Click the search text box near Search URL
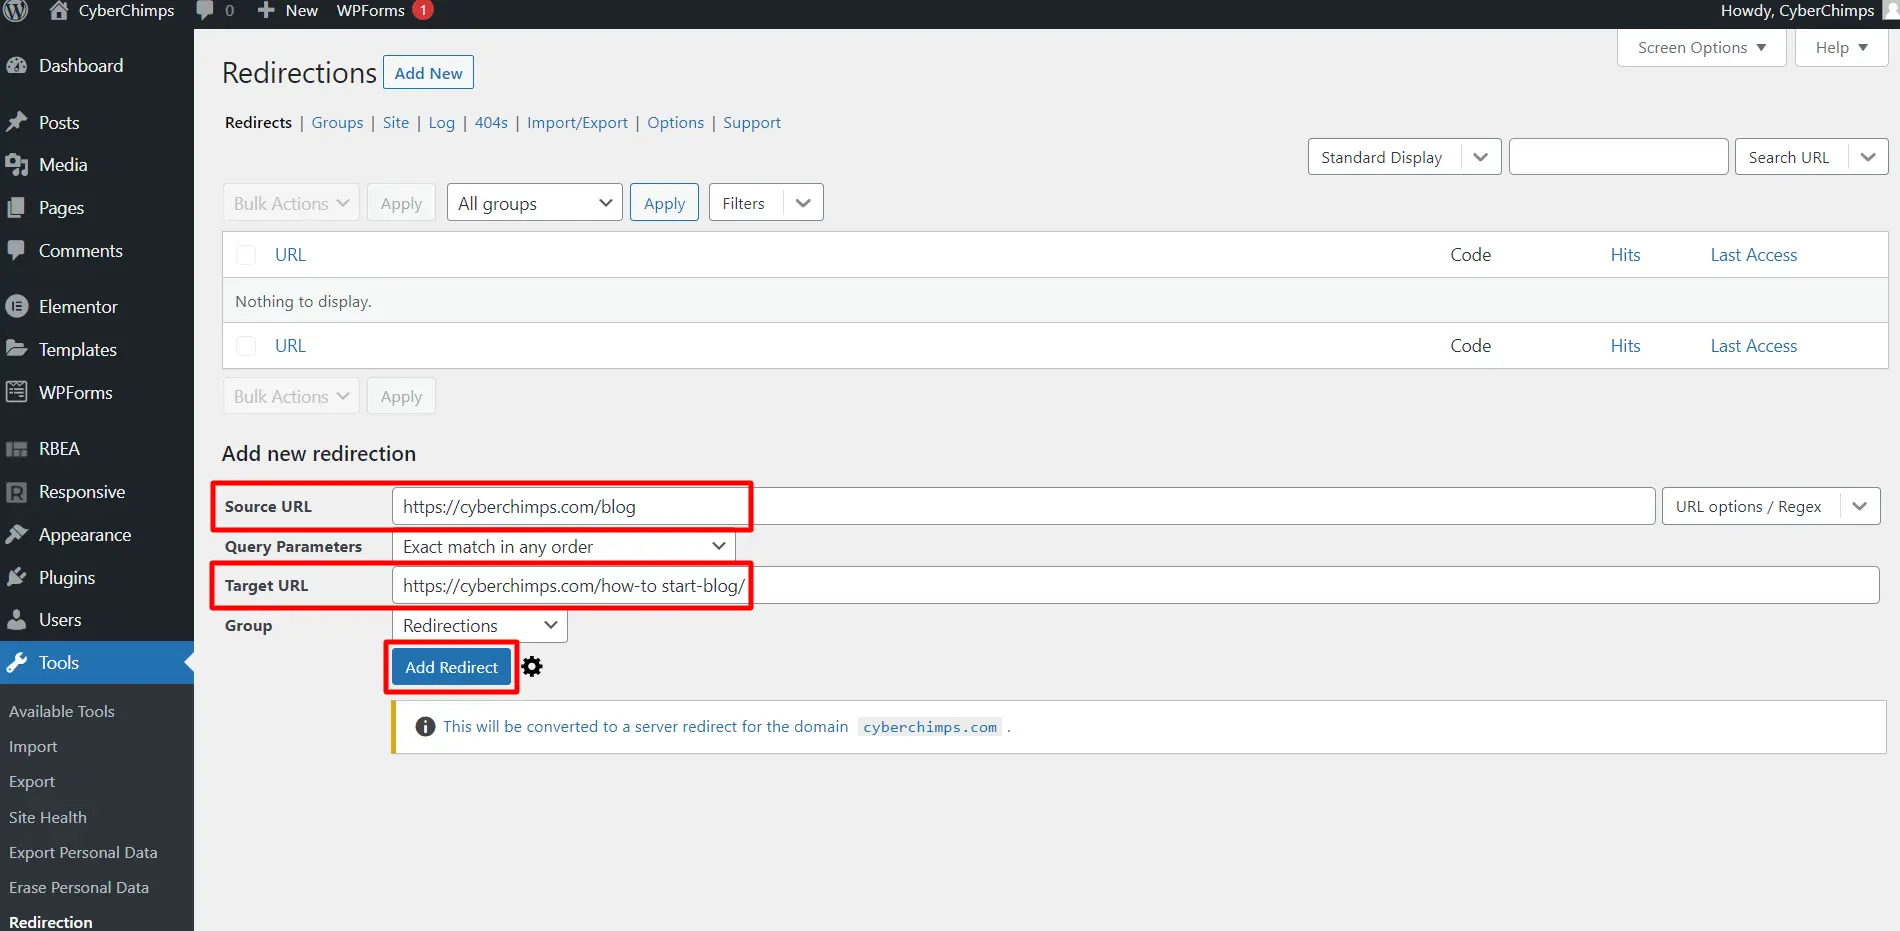 click(x=1618, y=157)
